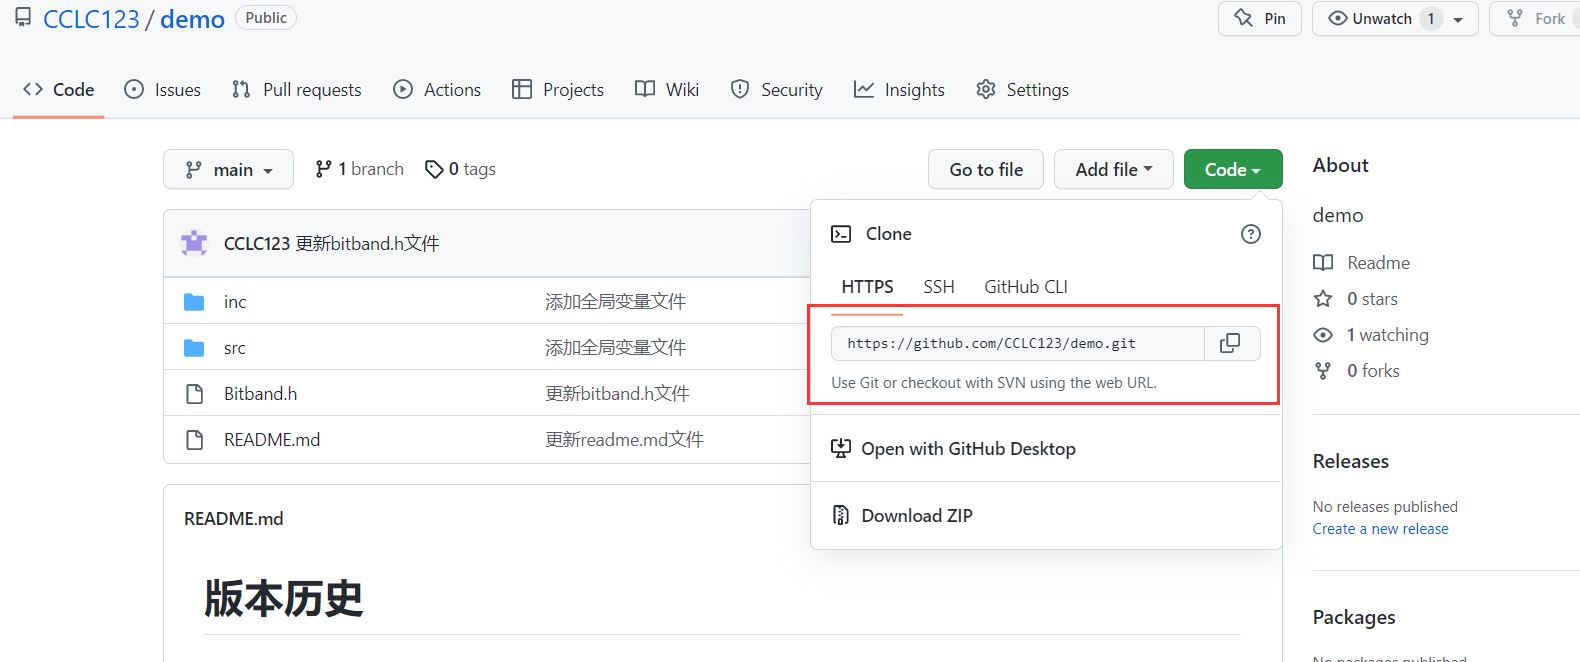The width and height of the screenshot is (1580, 662).
Task: Click the src folder icon
Action: (x=194, y=347)
